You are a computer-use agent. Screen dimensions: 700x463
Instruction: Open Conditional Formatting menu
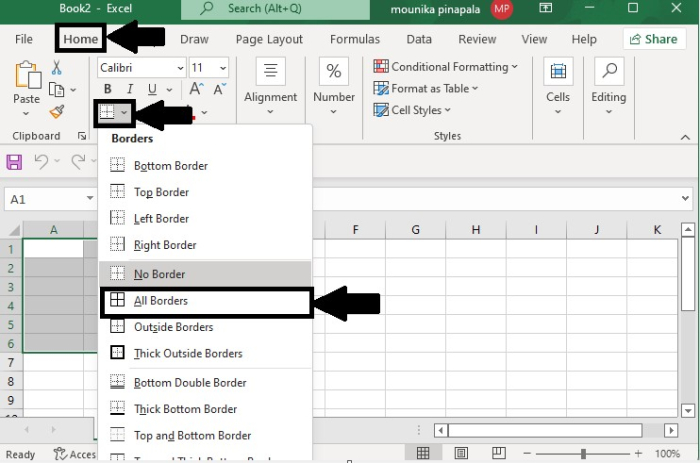(x=446, y=67)
